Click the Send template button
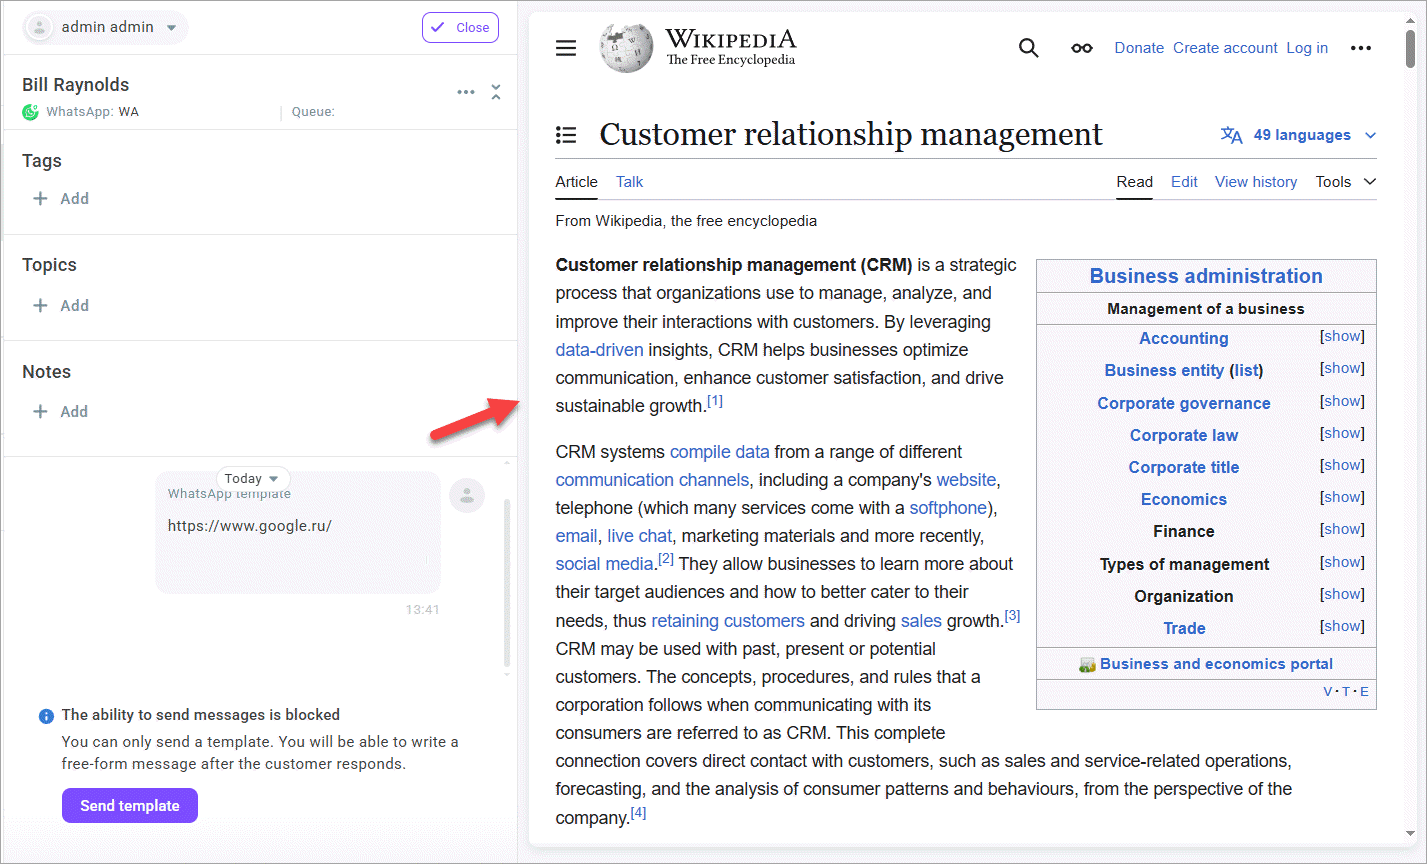1427x864 pixels. coord(130,806)
